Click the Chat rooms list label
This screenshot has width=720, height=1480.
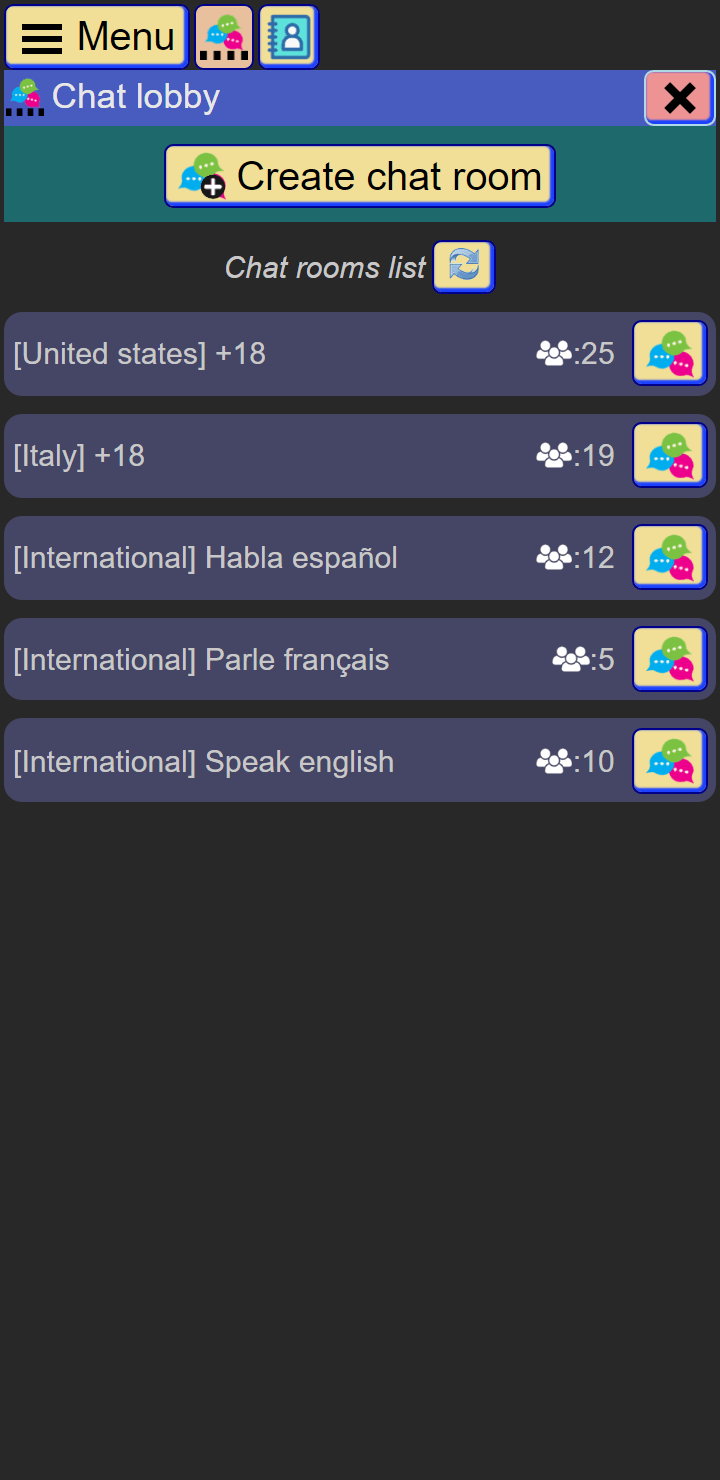click(324, 267)
